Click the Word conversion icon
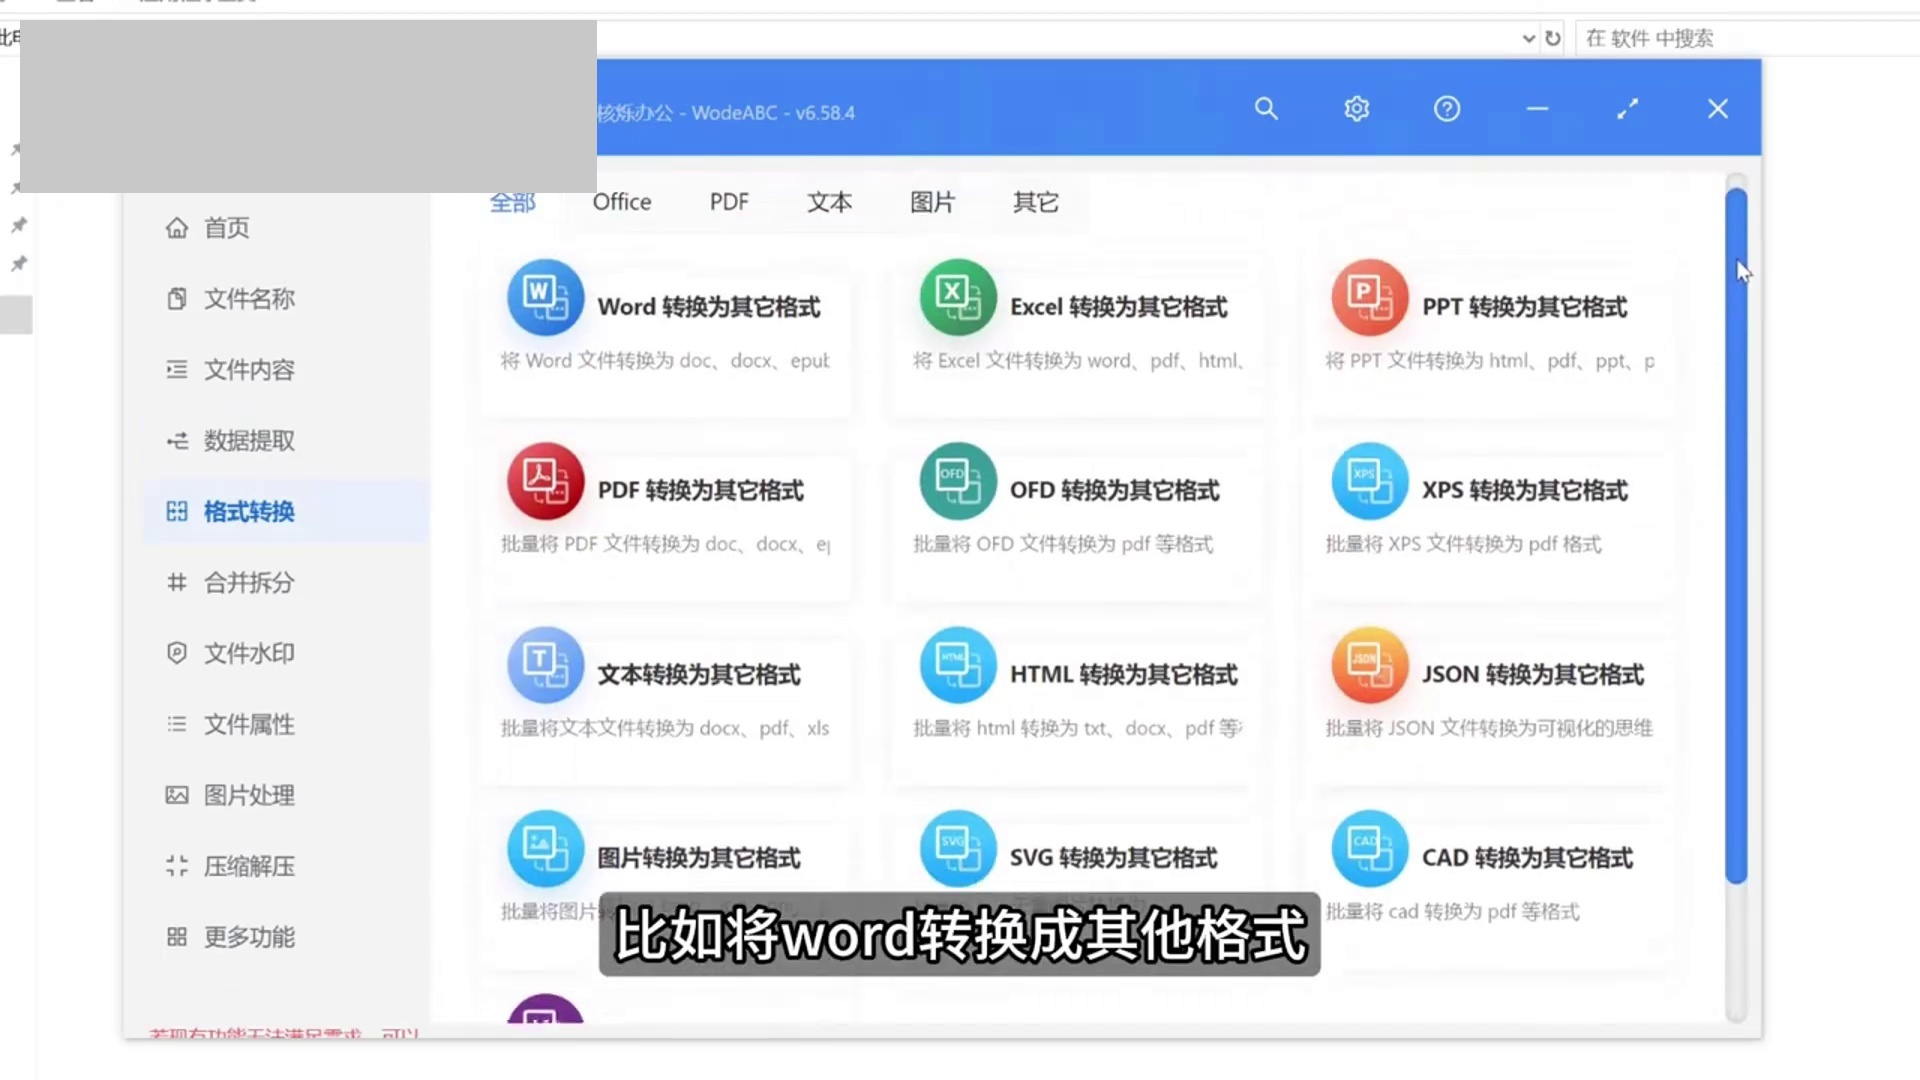The width and height of the screenshot is (1920, 1080). (545, 298)
